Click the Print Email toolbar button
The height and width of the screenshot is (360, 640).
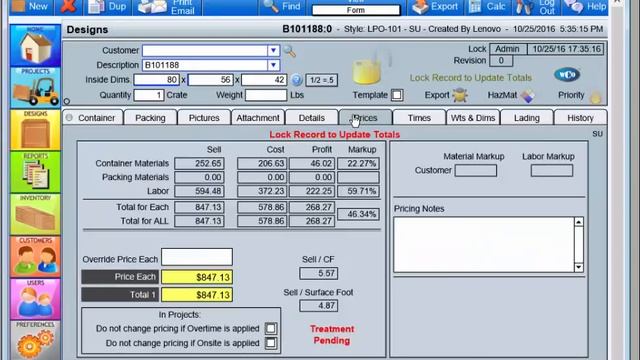click(167, 7)
